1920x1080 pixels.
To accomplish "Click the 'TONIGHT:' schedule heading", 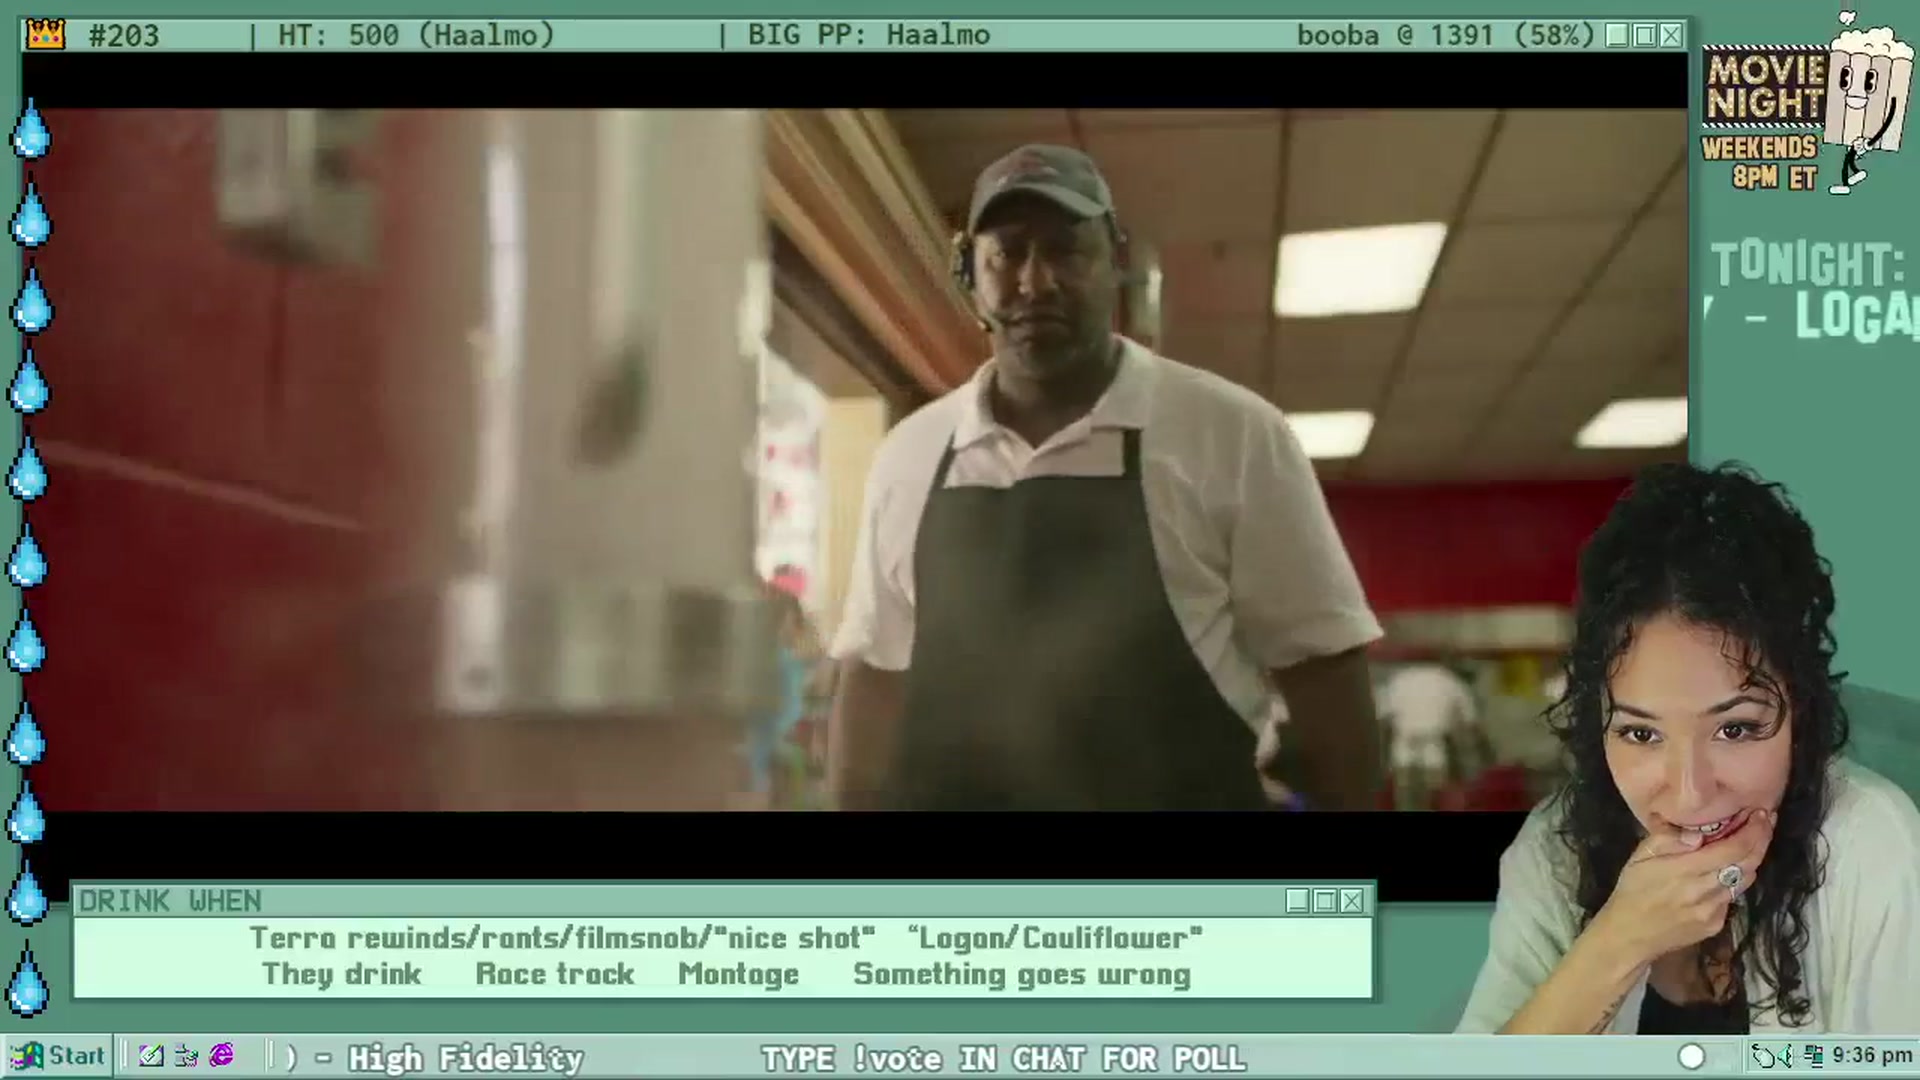I will click(x=1808, y=265).
